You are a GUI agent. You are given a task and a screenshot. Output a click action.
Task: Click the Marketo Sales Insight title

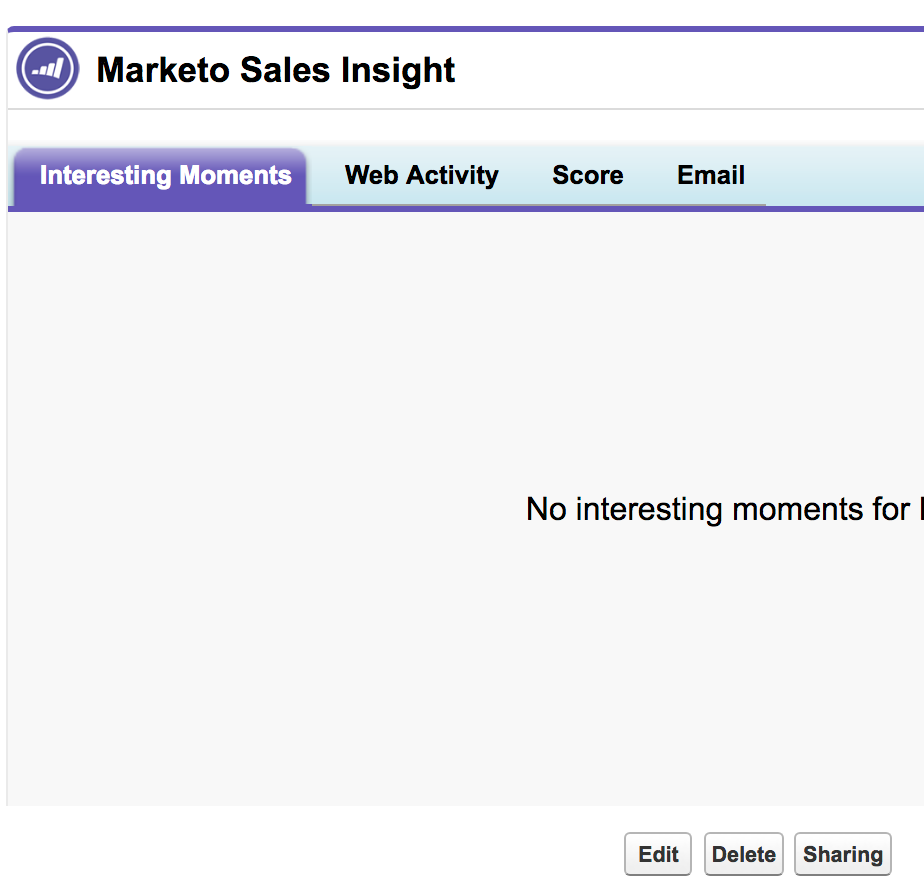[x=275, y=70]
